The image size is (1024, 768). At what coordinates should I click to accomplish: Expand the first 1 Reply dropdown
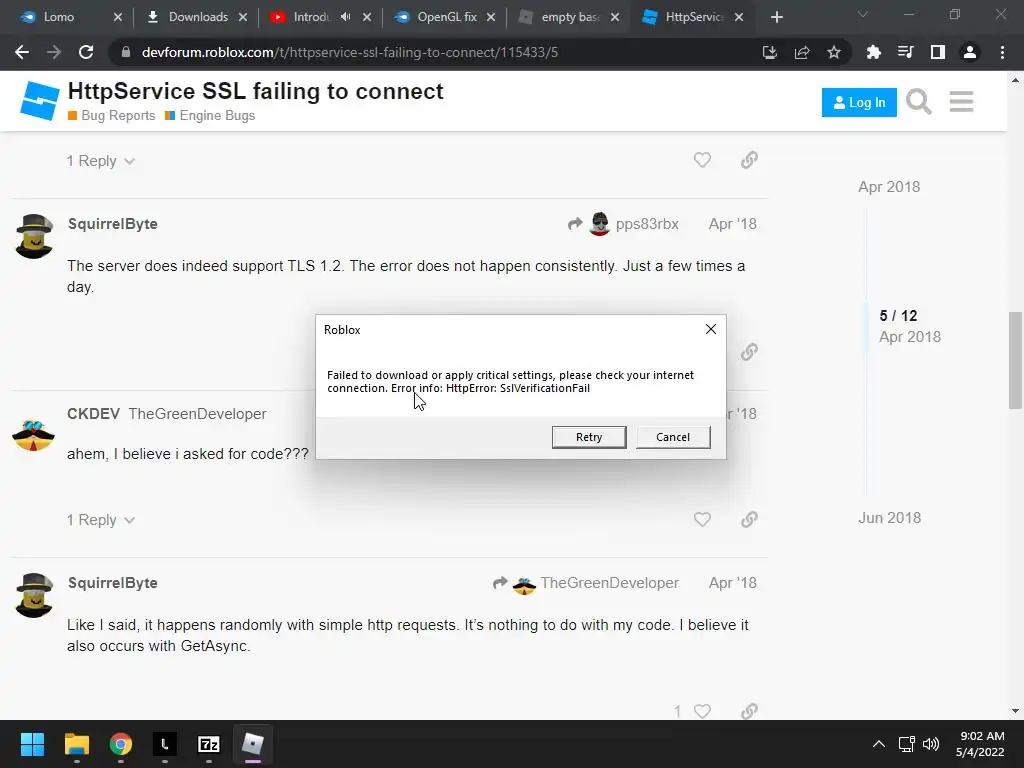point(101,161)
